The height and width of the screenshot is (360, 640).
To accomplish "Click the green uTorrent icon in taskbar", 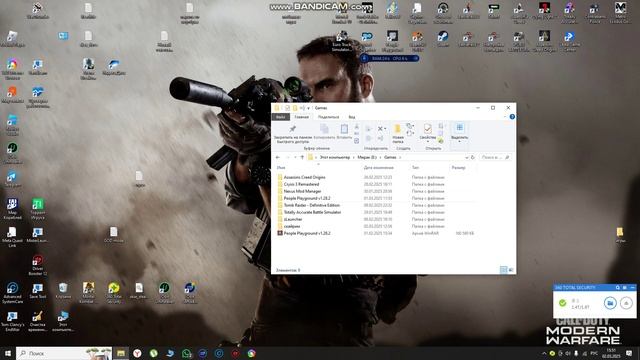I will [153, 353].
